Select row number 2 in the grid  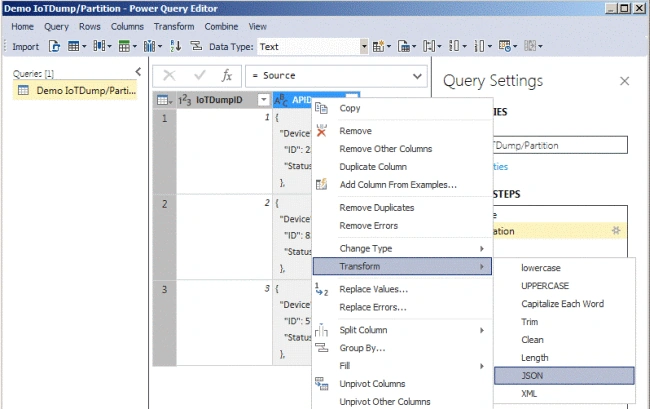click(x=165, y=236)
